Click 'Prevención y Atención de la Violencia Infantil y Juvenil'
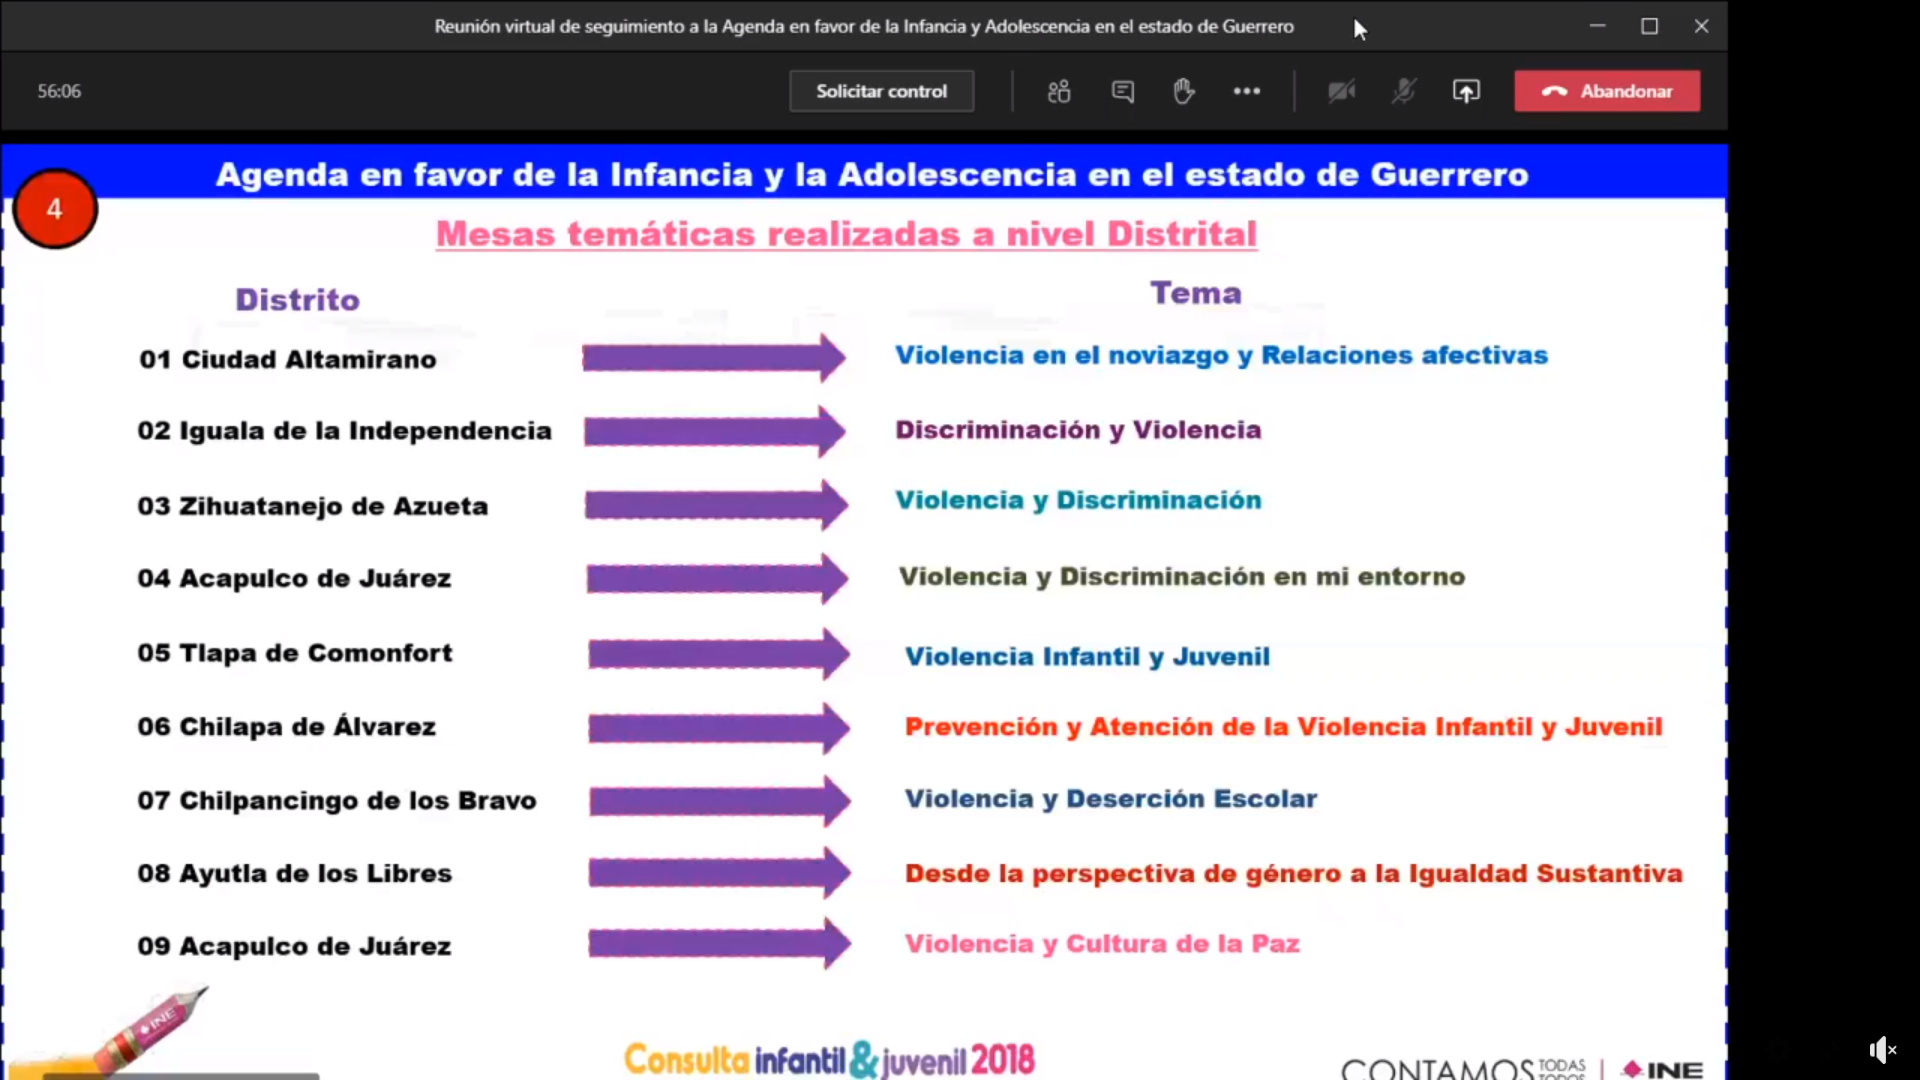This screenshot has width=1920, height=1080. click(1284, 727)
